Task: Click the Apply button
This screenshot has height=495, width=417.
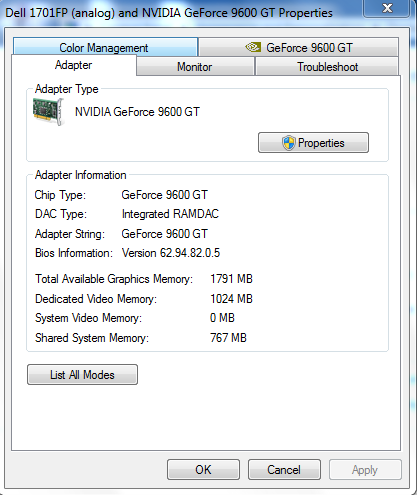Action: [x=365, y=470]
